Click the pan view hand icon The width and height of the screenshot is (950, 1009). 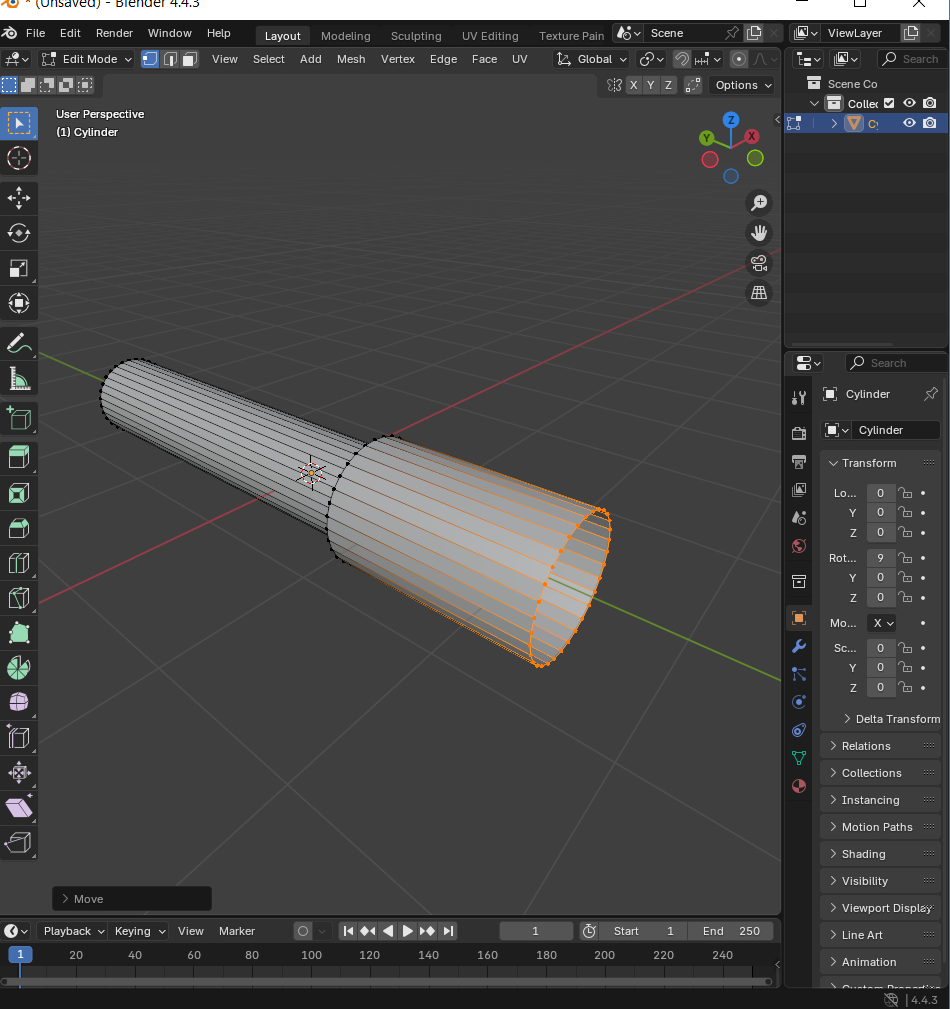point(759,233)
